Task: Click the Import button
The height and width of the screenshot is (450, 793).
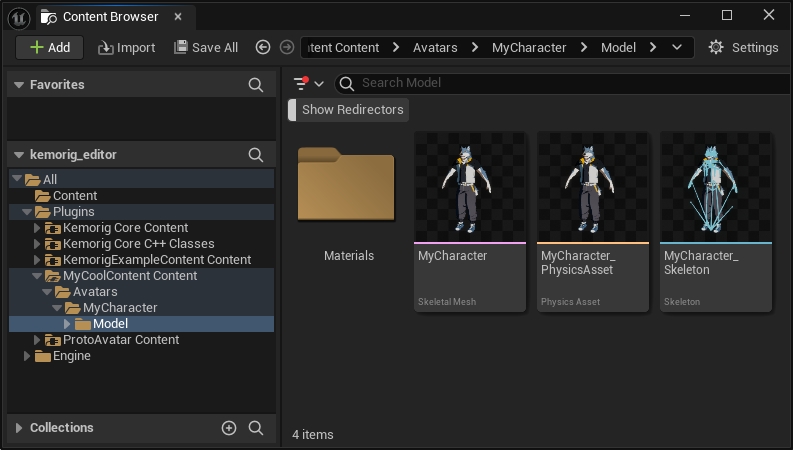Action: point(126,47)
